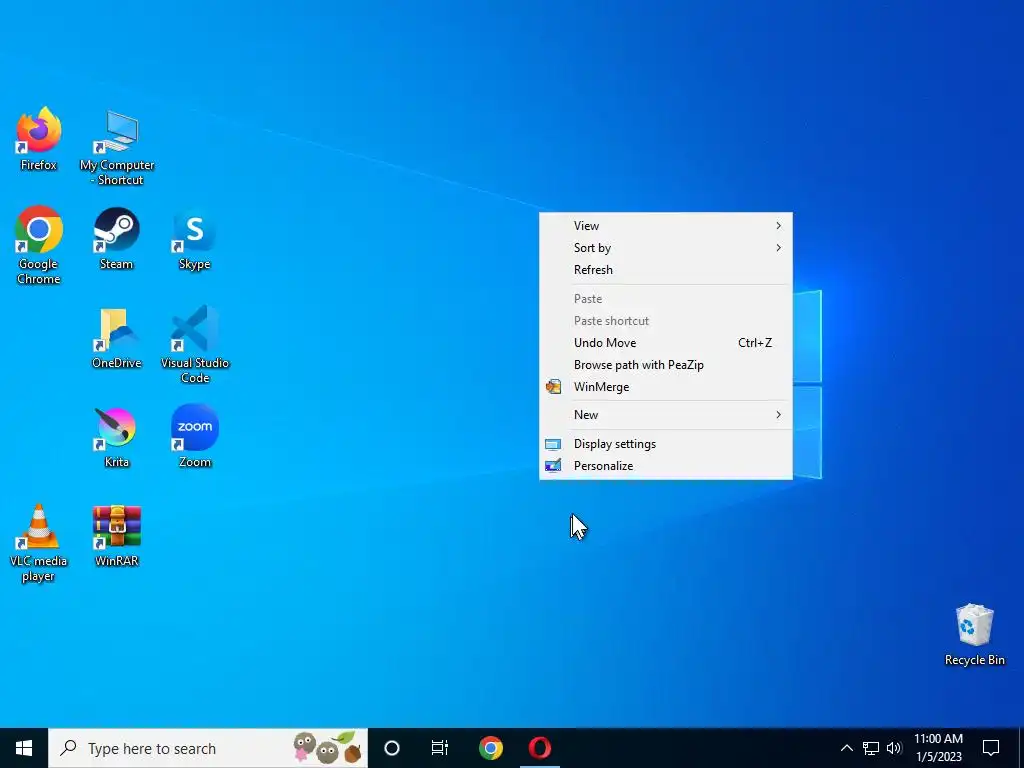Launch Chrome from the taskbar
This screenshot has width=1024, height=768.
490,748
